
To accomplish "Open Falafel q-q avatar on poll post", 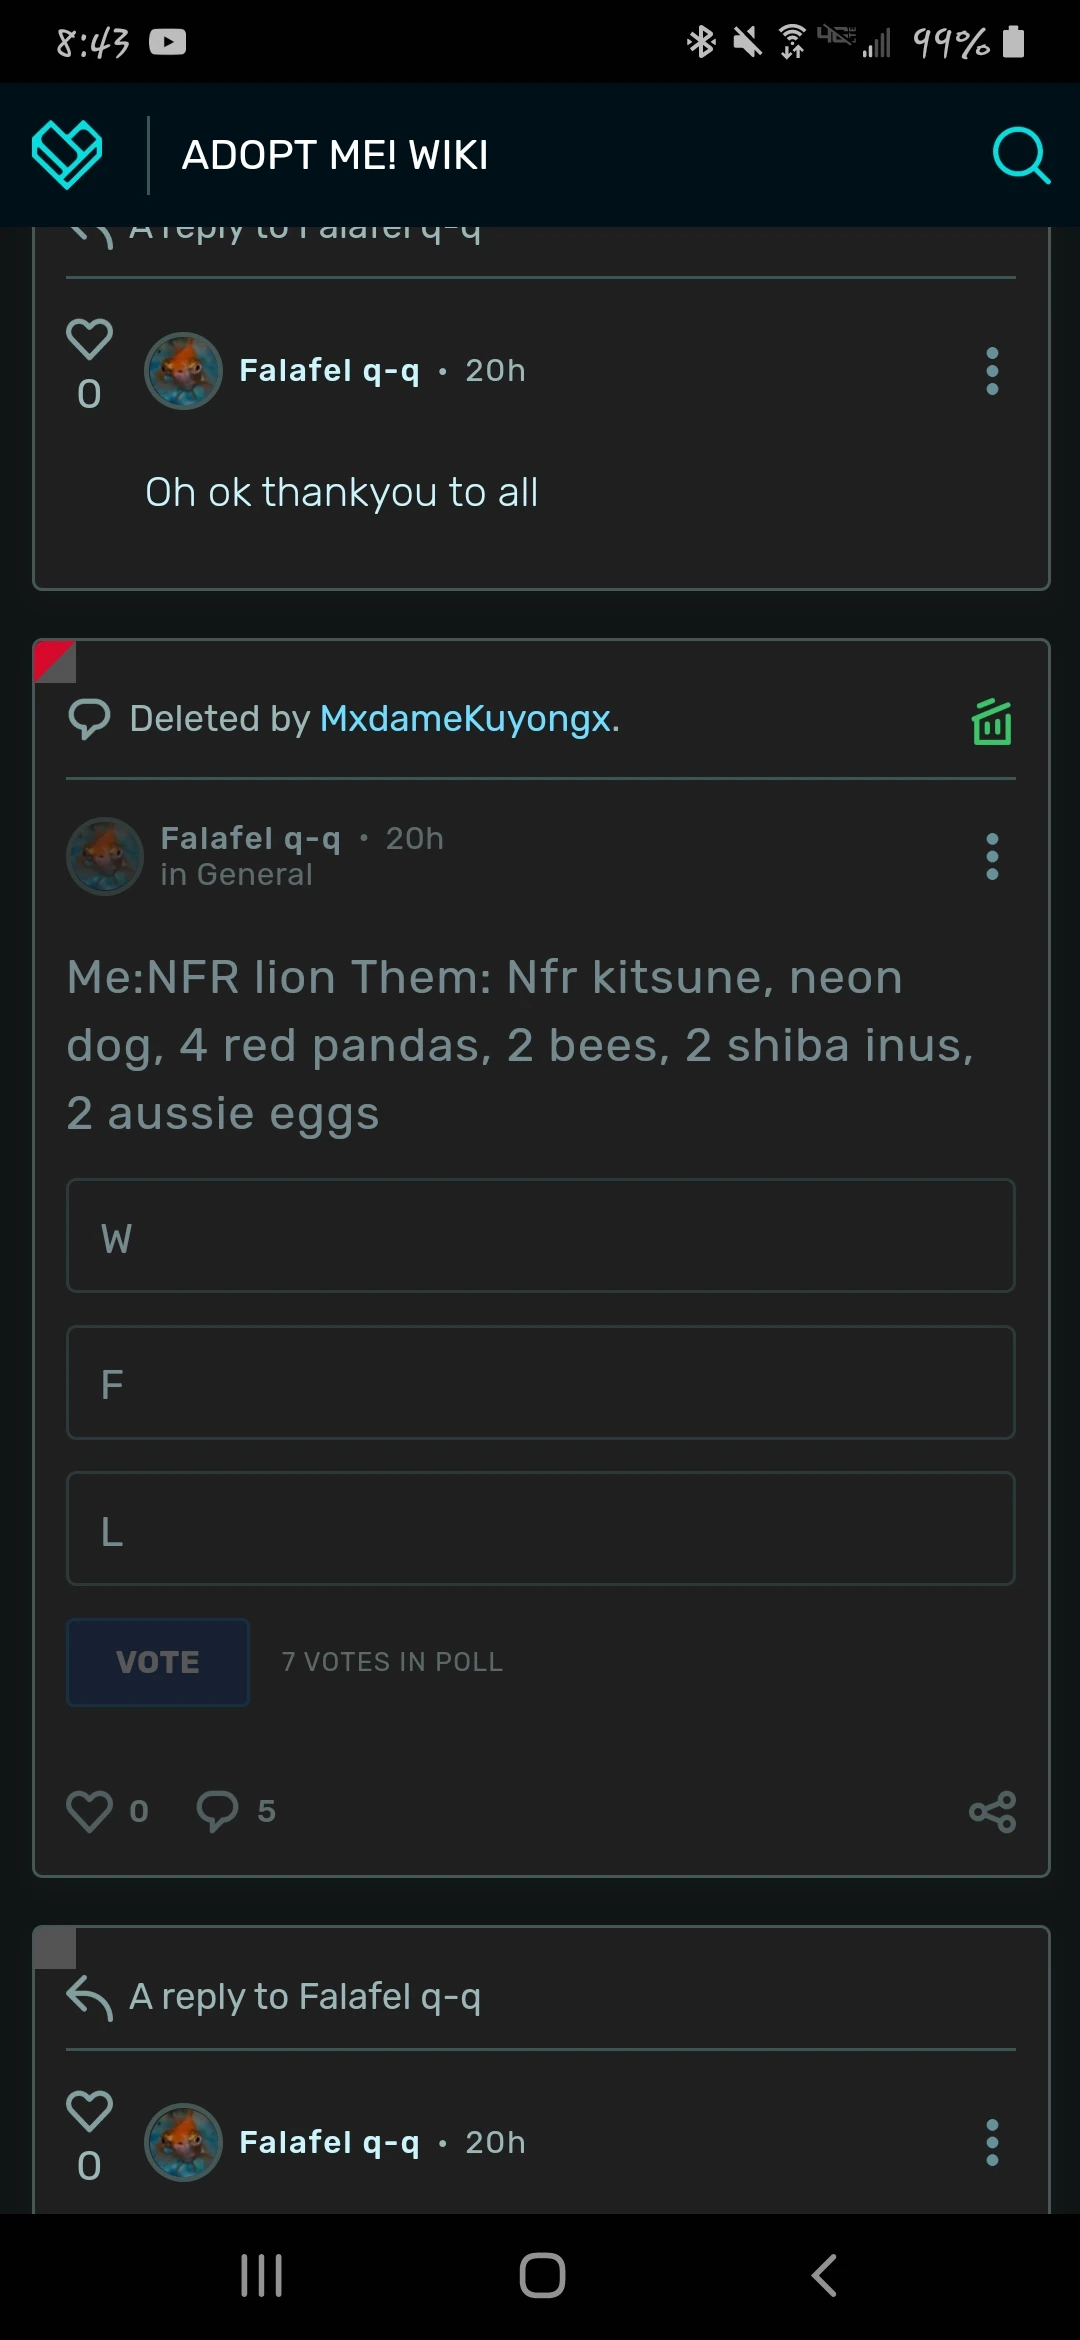I will pos(105,857).
